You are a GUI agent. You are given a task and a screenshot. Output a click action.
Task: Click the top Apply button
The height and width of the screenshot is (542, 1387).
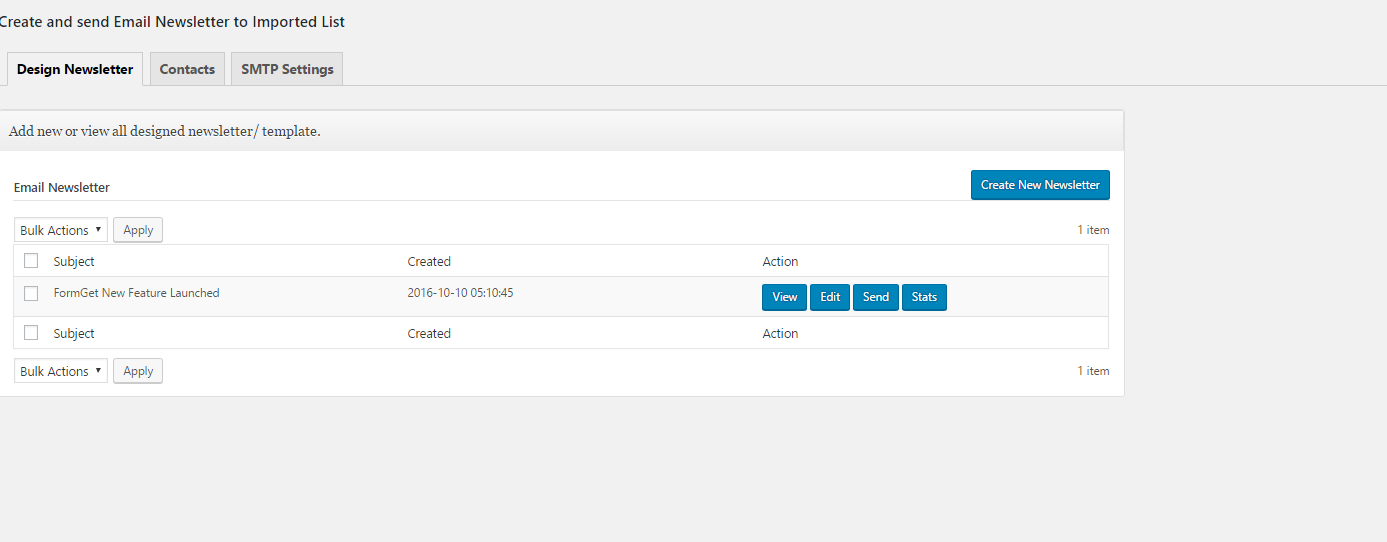(138, 230)
